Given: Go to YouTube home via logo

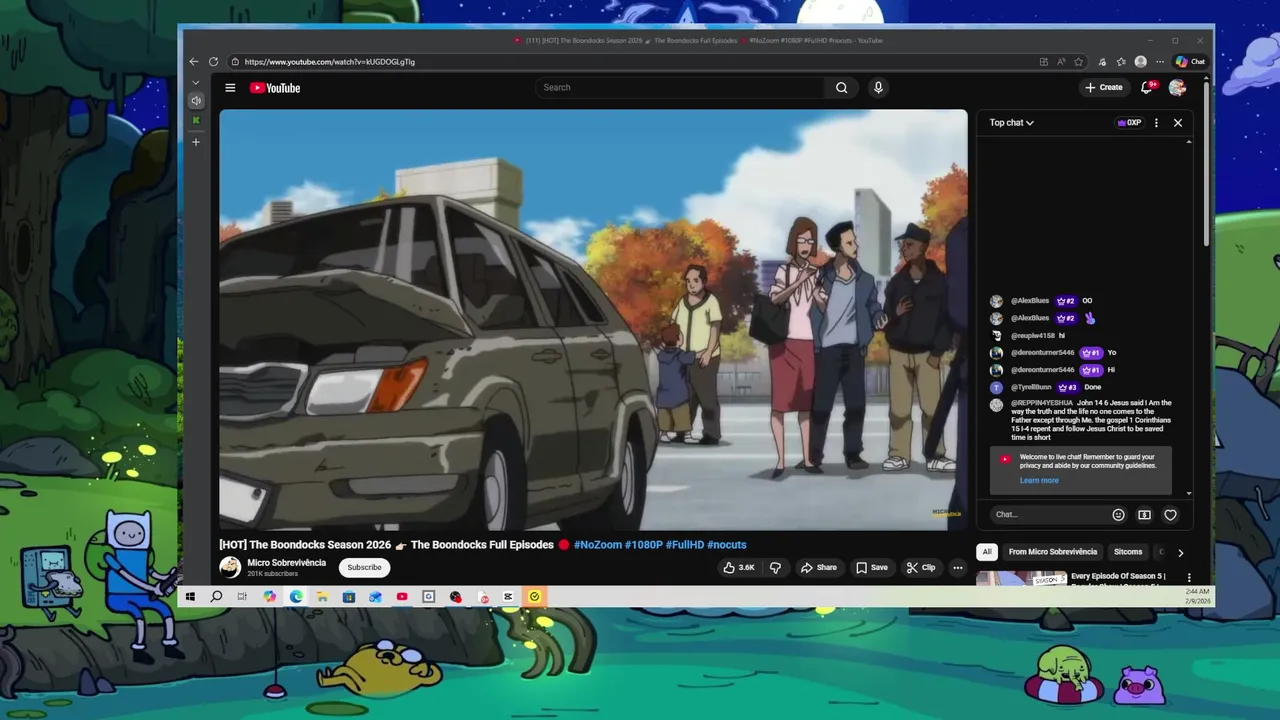Looking at the screenshot, I should click(x=275, y=88).
